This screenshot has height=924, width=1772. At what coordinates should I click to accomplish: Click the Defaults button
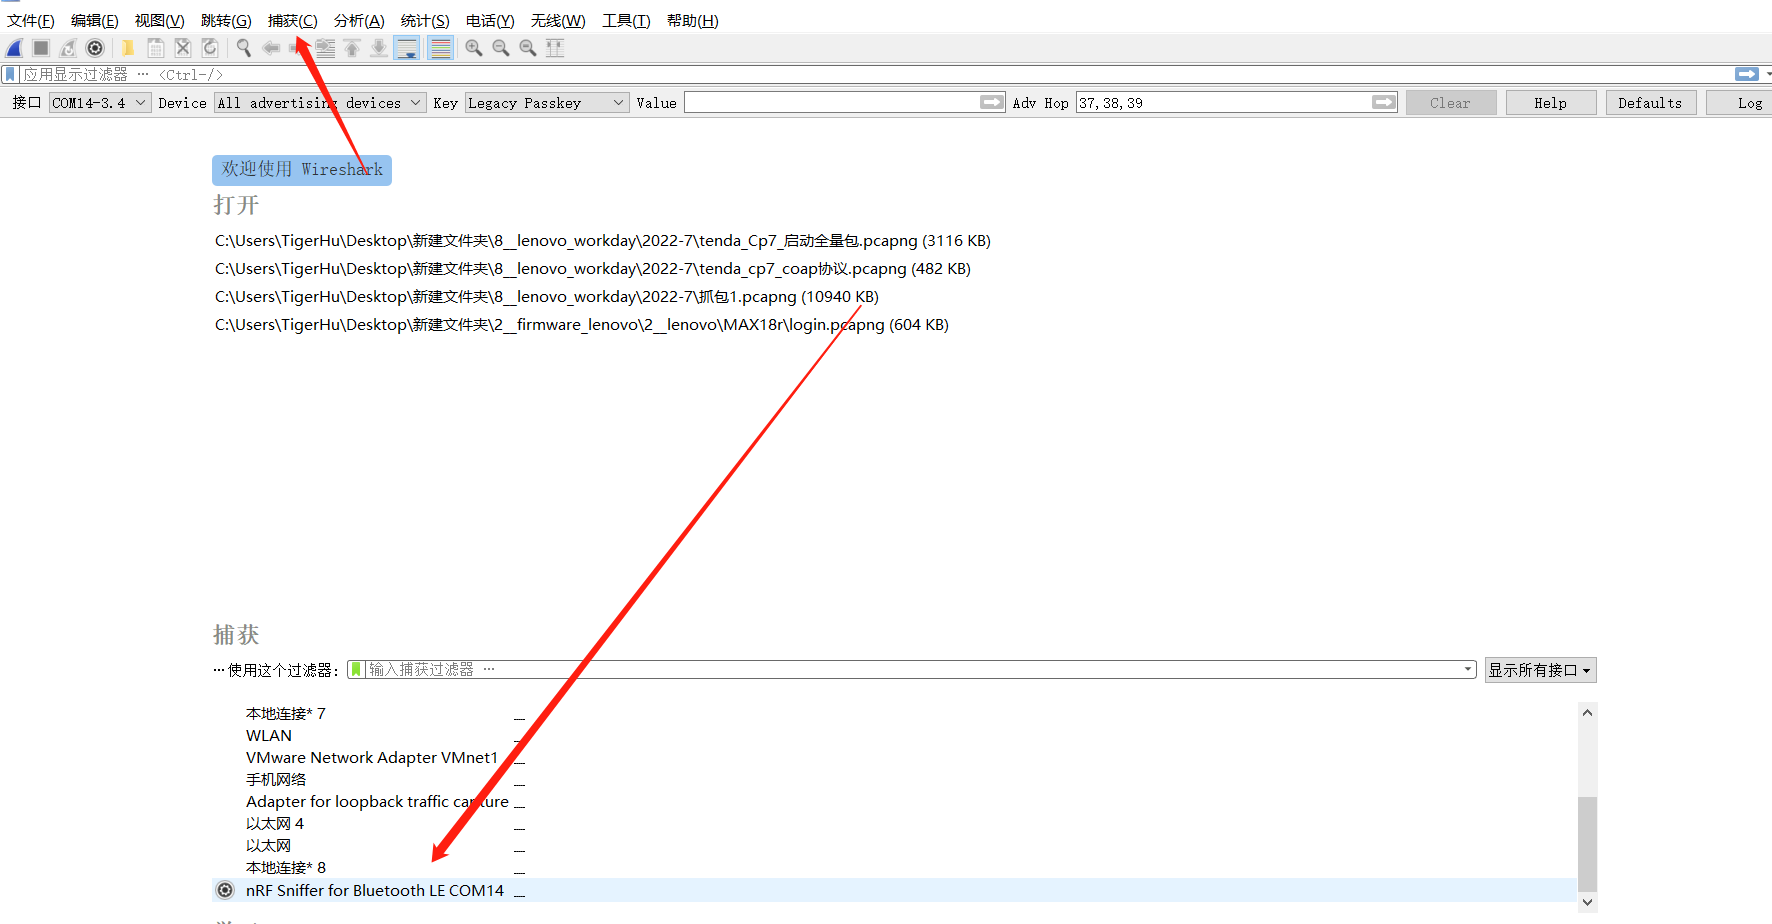point(1651,103)
